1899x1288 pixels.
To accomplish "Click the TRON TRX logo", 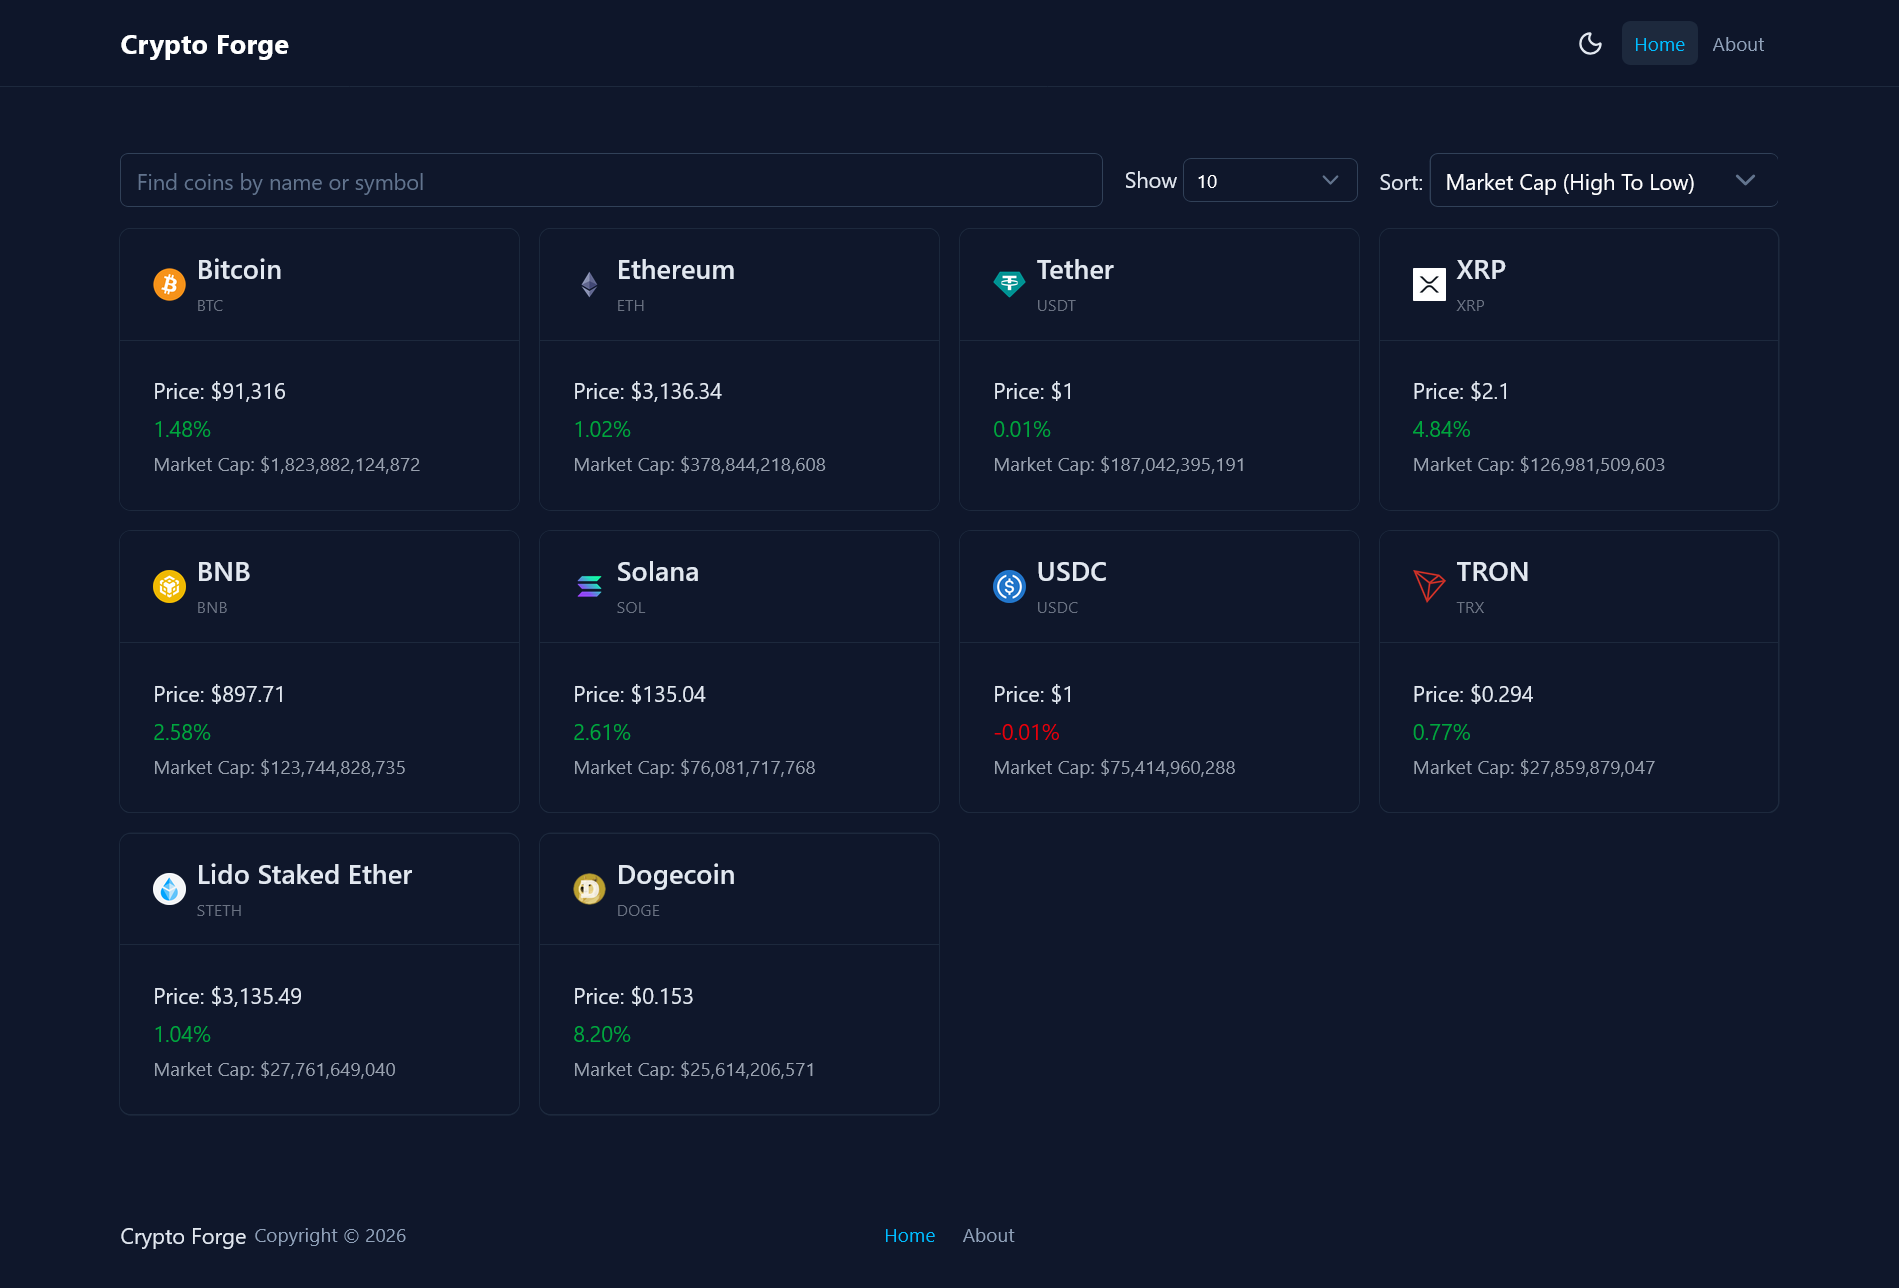I will (x=1429, y=586).
